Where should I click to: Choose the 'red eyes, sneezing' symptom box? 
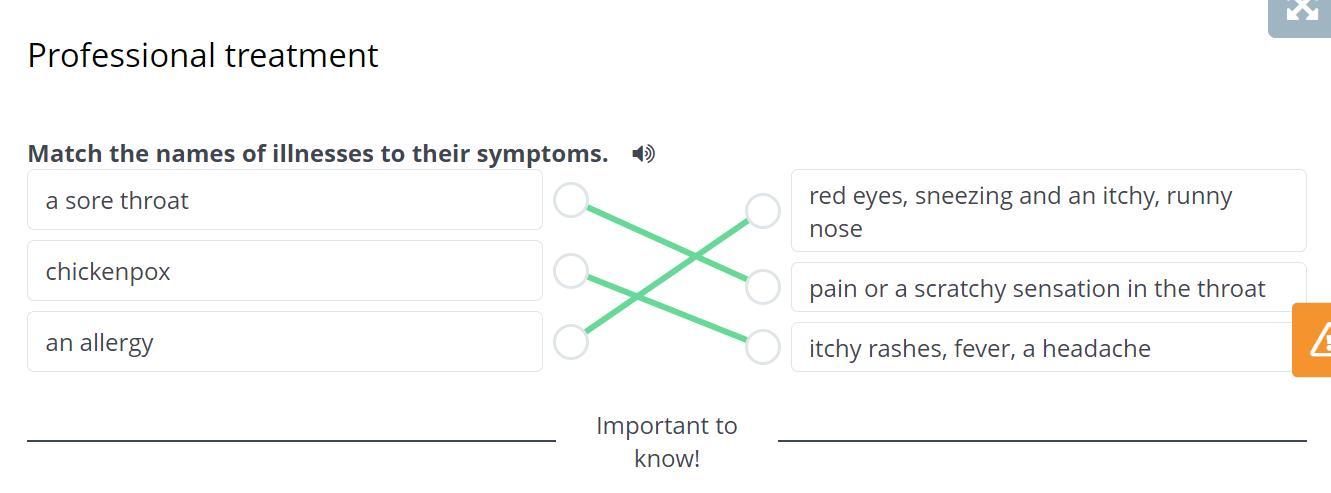(x=1048, y=211)
